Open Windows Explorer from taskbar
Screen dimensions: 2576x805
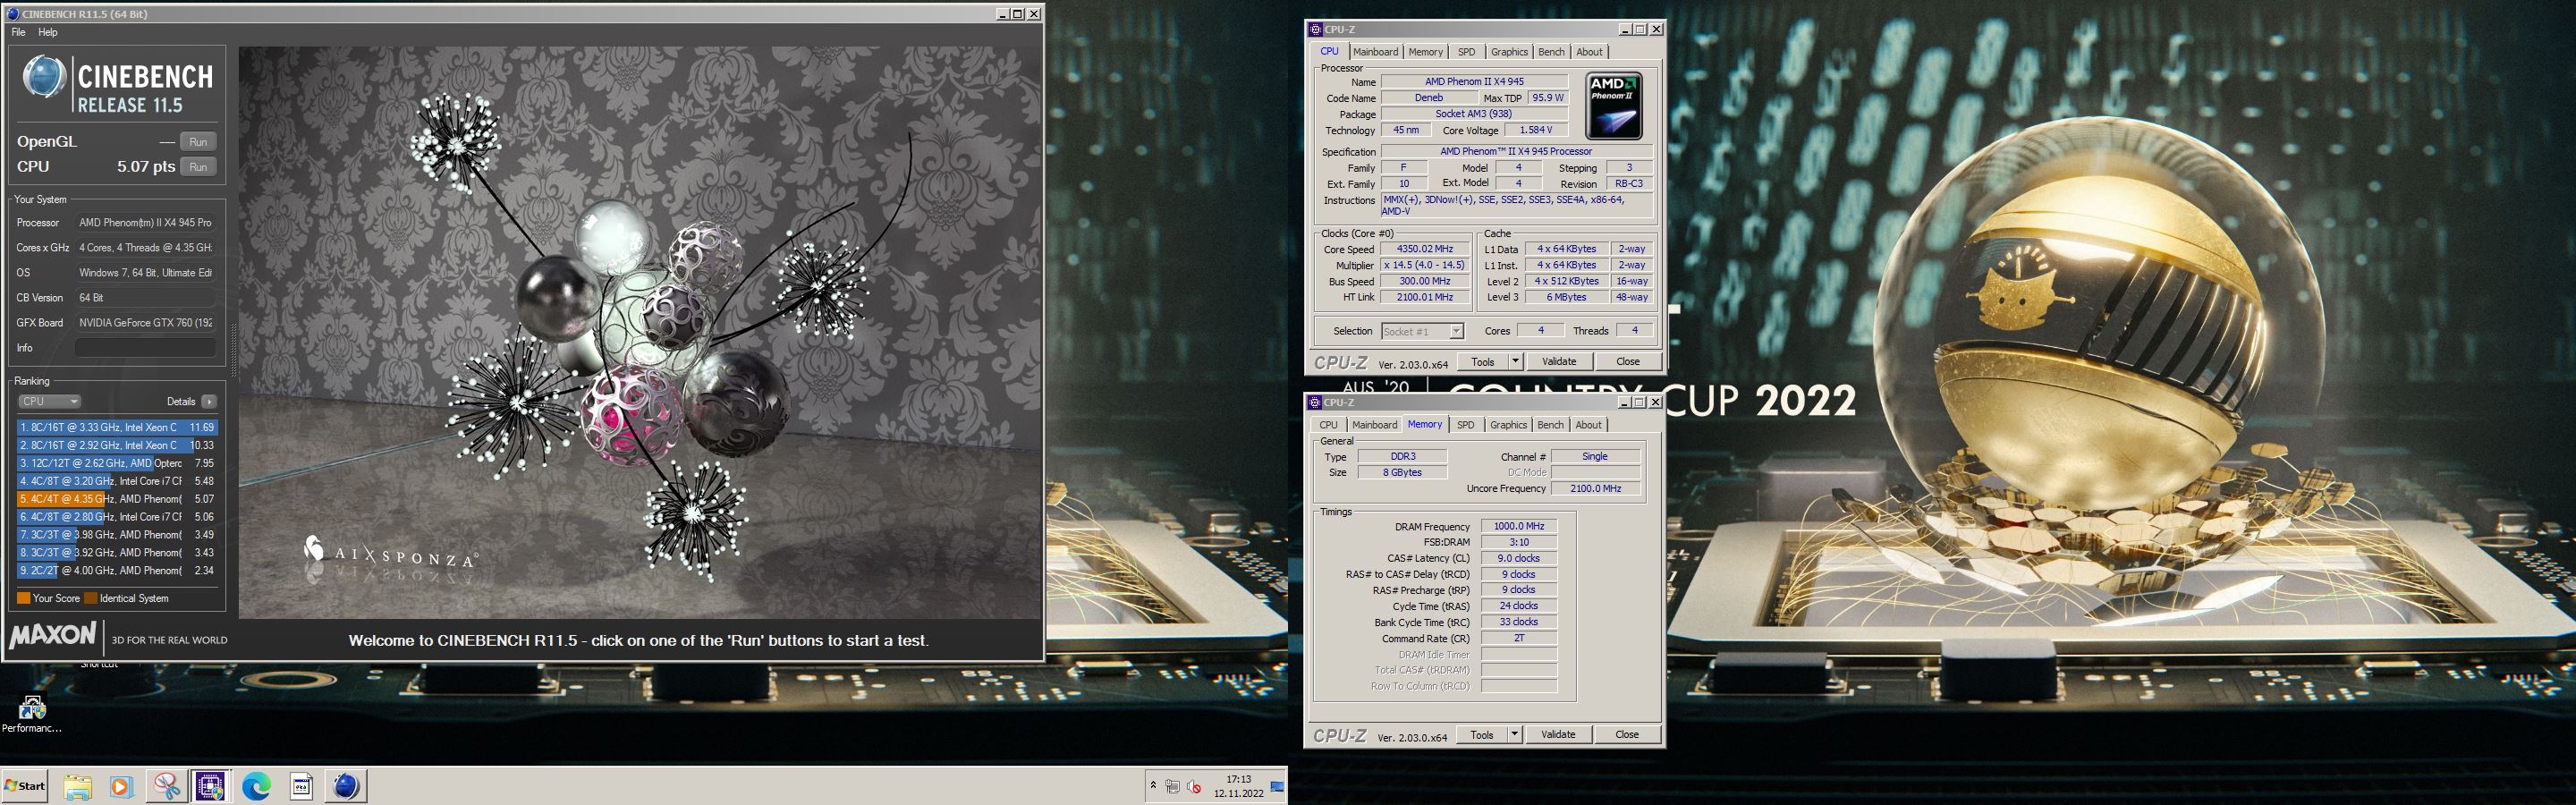pos(78,786)
